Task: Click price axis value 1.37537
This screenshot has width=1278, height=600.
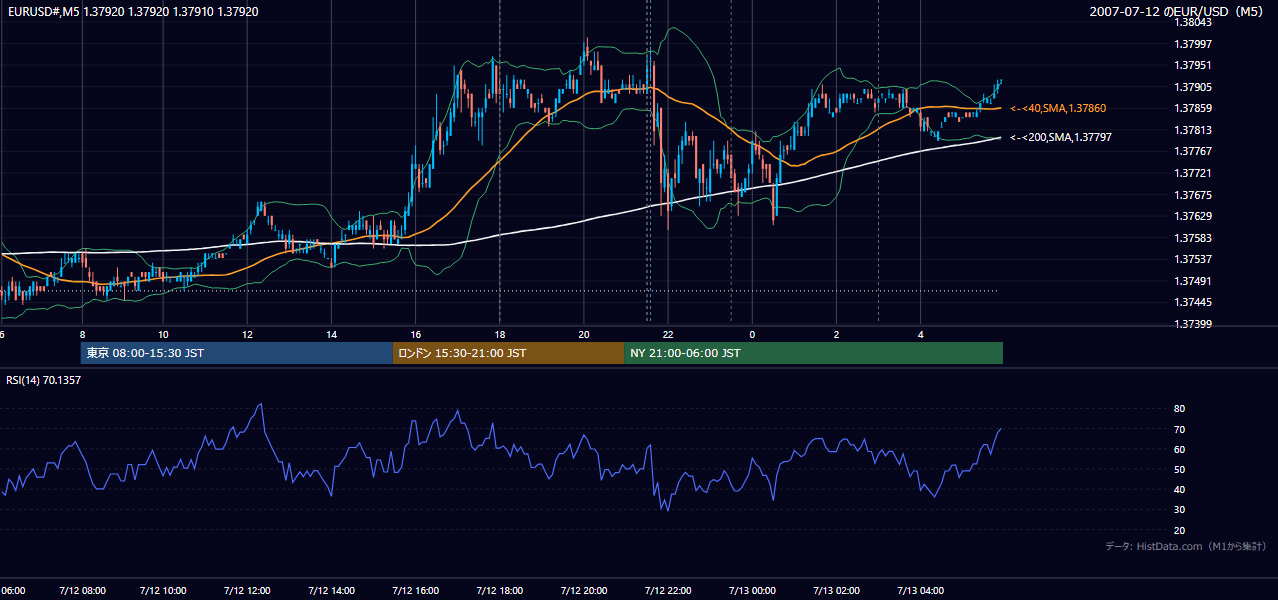Action: click(x=1193, y=259)
